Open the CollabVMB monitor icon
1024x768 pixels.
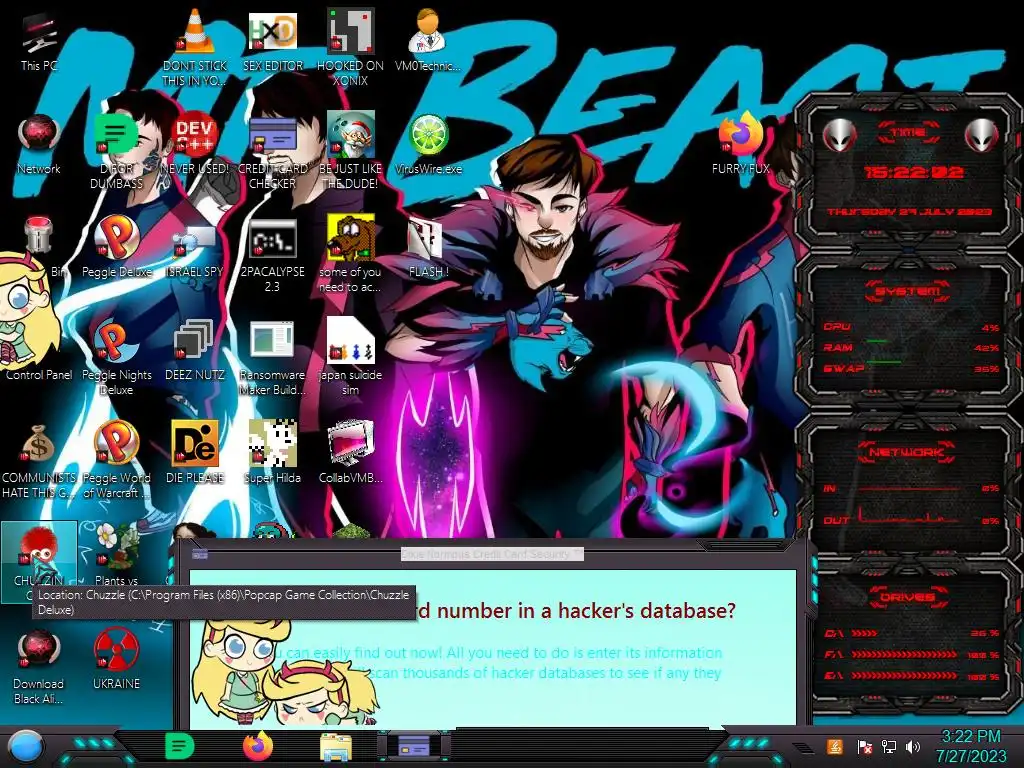click(351, 453)
